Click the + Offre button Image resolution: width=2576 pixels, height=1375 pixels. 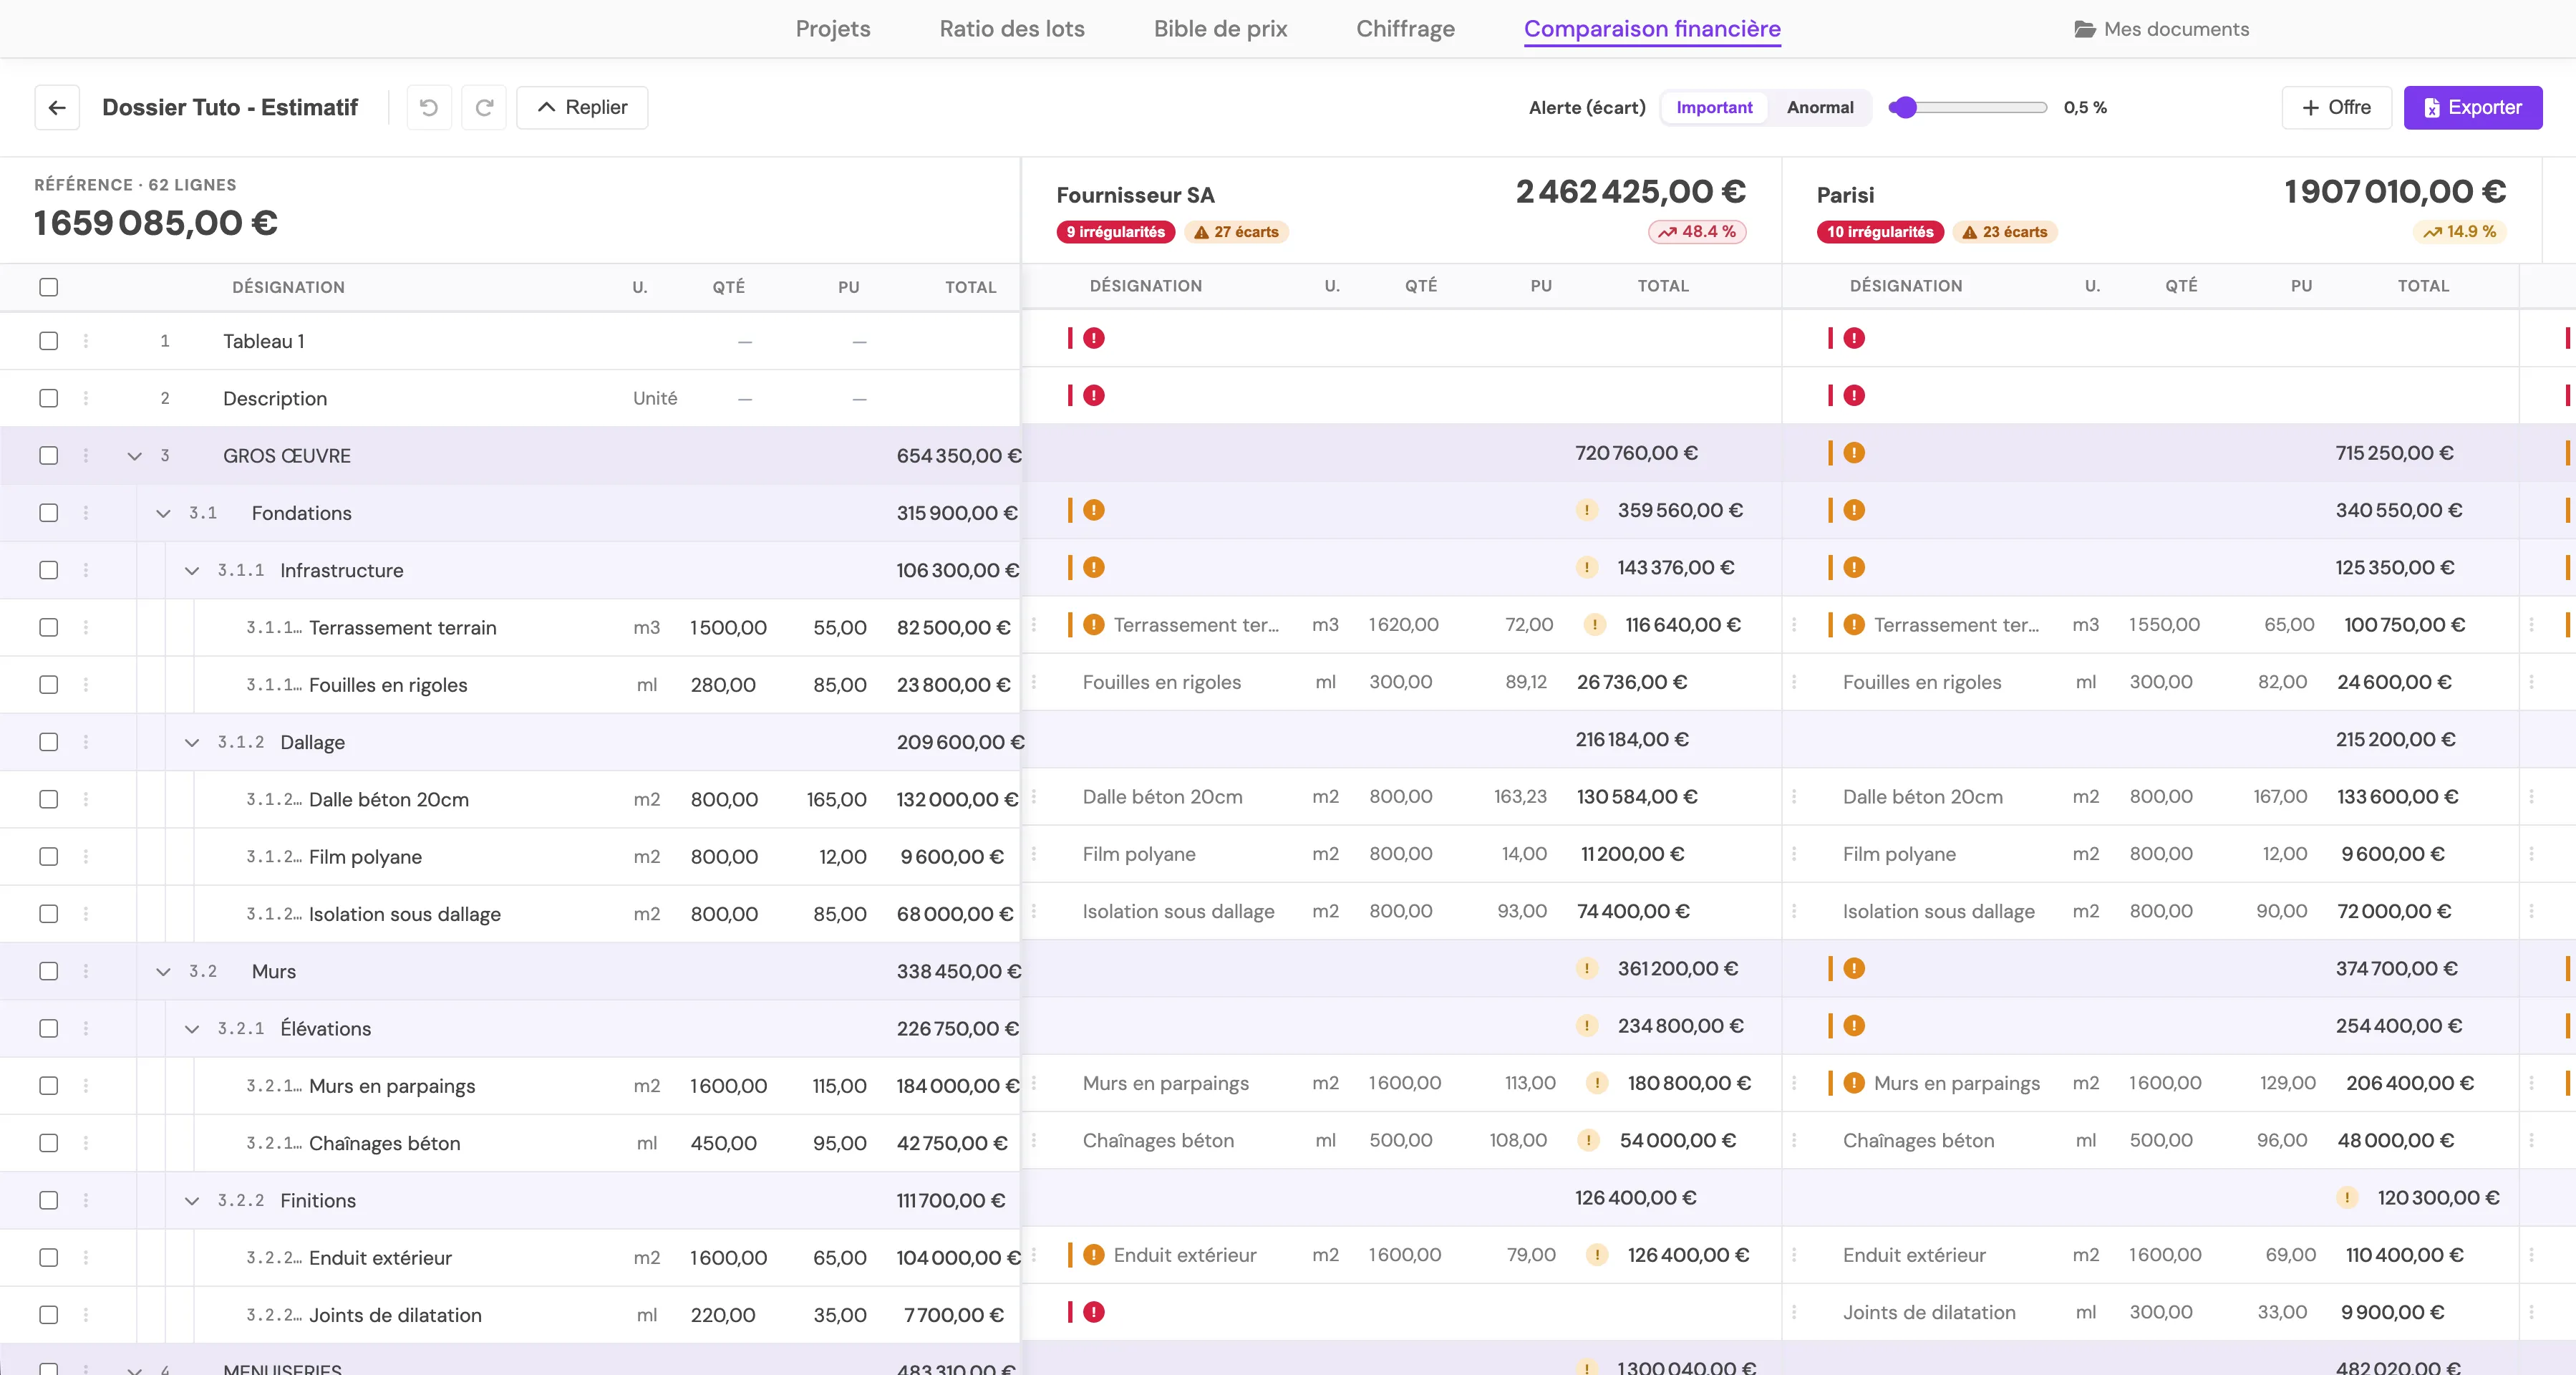click(2336, 108)
